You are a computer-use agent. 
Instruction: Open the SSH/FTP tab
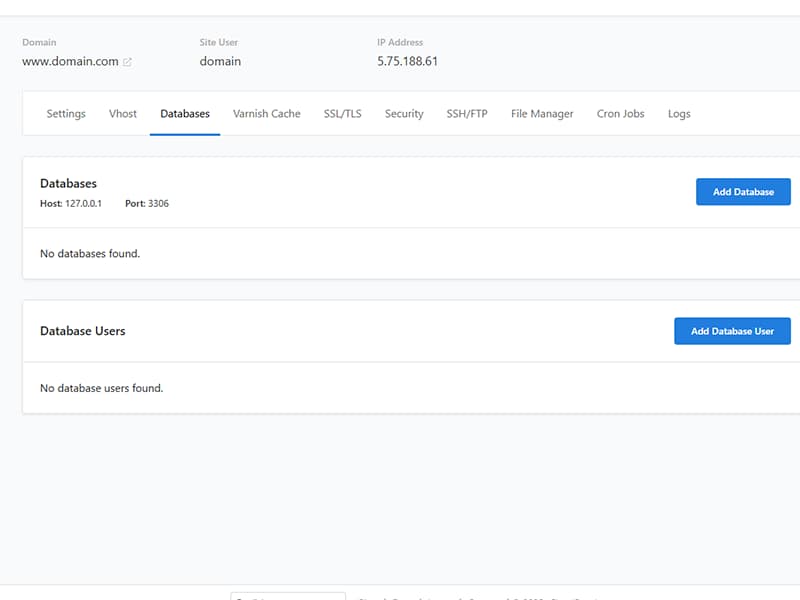tap(467, 114)
